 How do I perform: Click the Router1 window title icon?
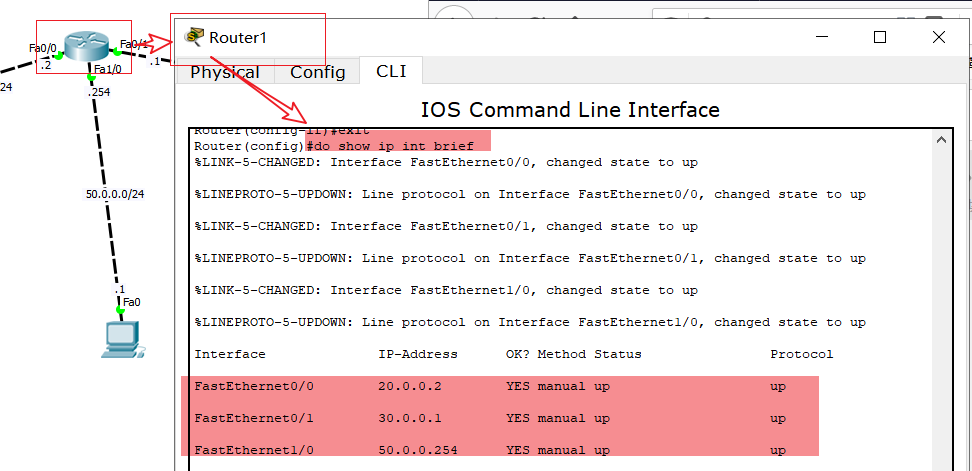(x=195, y=37)
